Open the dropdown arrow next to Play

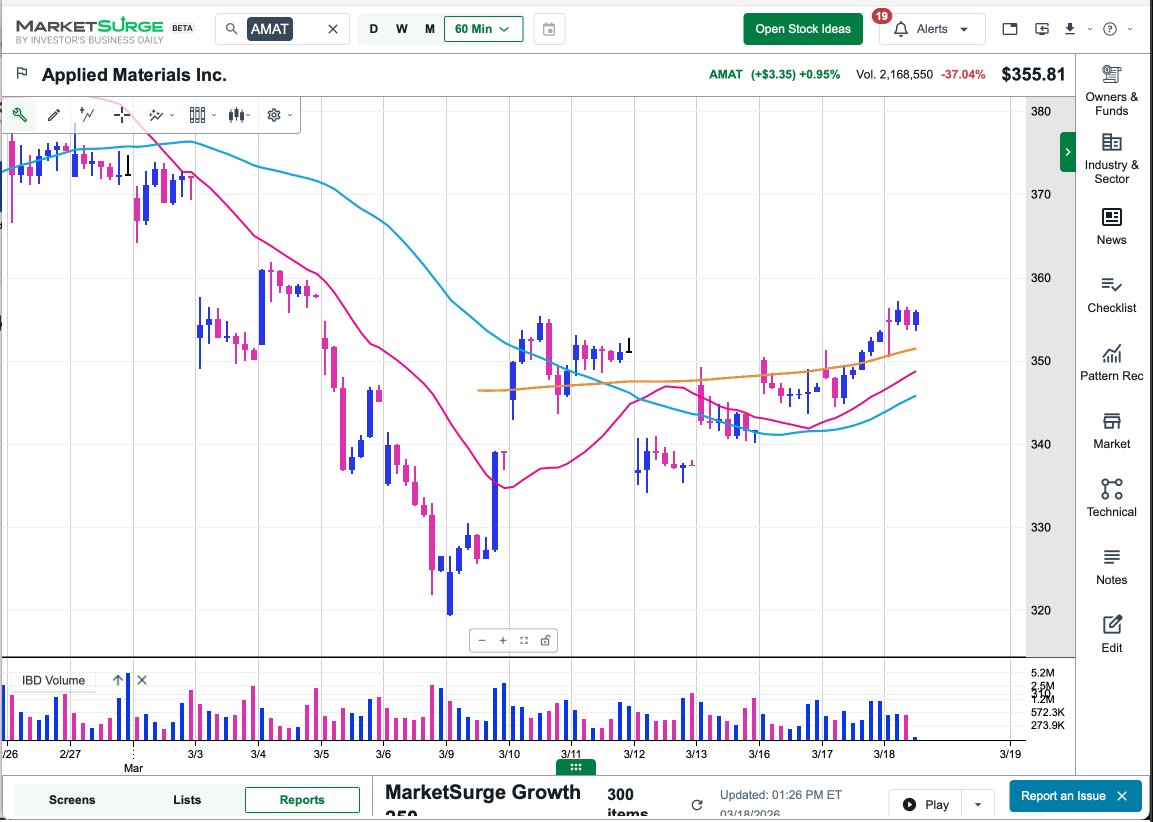(x=978, y=804)
